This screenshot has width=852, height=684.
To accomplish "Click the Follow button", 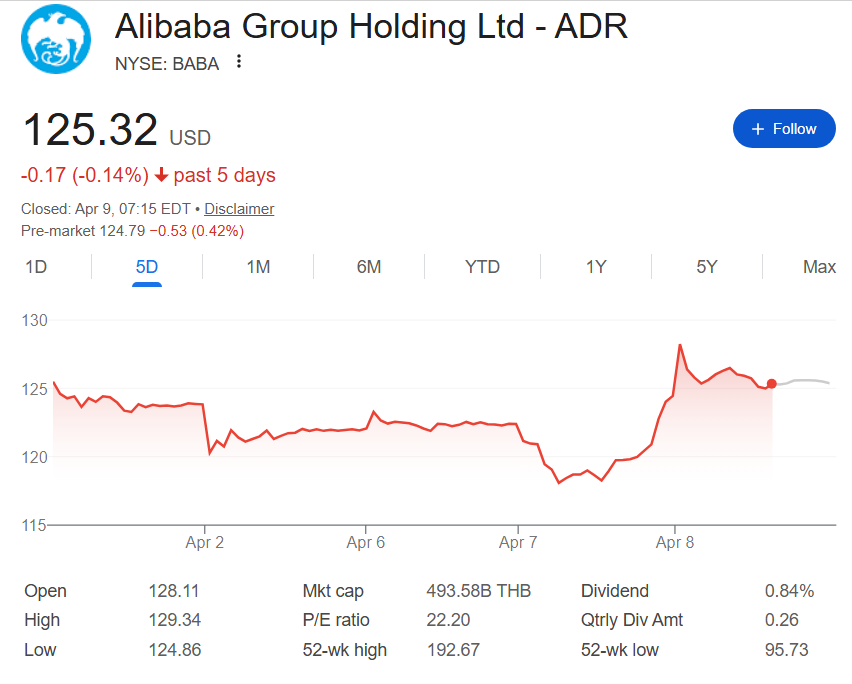I will pyautogui.click(x=784, y=128).
